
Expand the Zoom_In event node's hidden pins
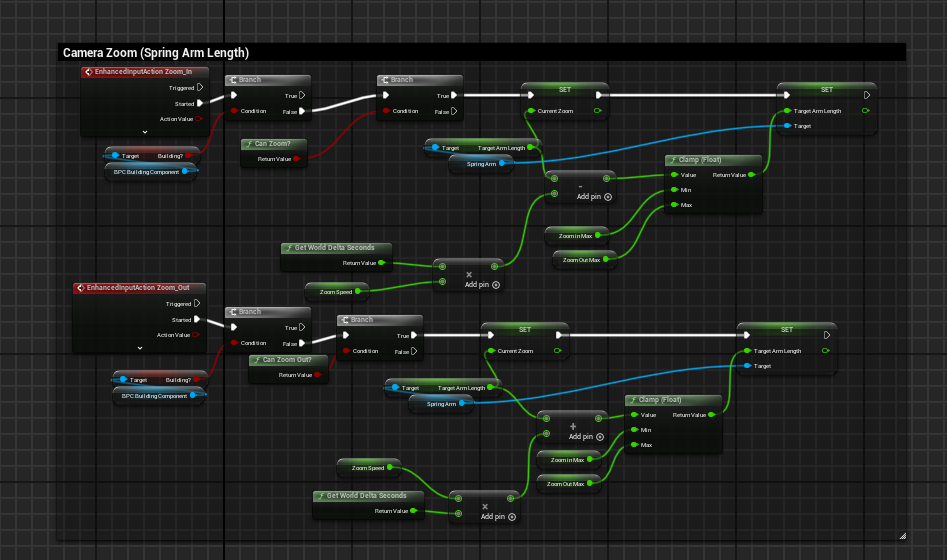click(x=144, y=132)
